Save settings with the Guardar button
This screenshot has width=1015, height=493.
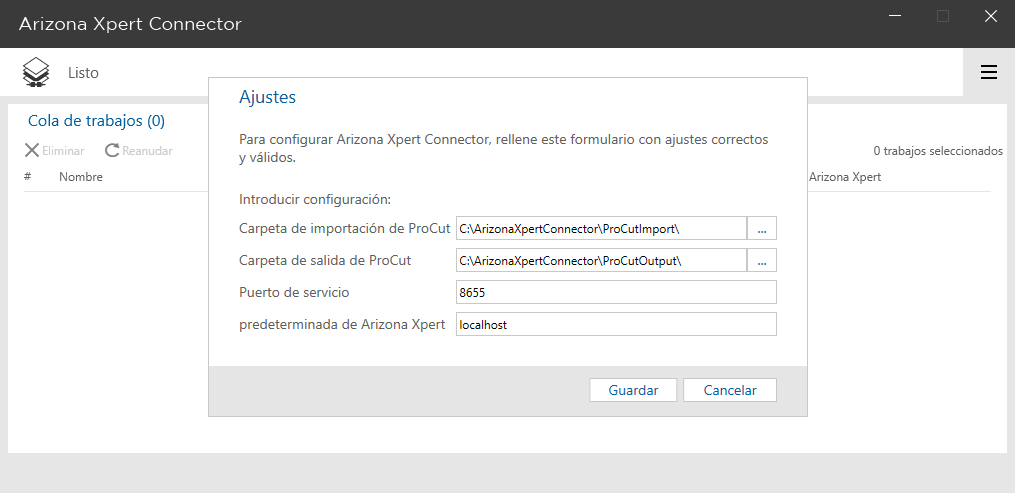click(x=633, y=390)
